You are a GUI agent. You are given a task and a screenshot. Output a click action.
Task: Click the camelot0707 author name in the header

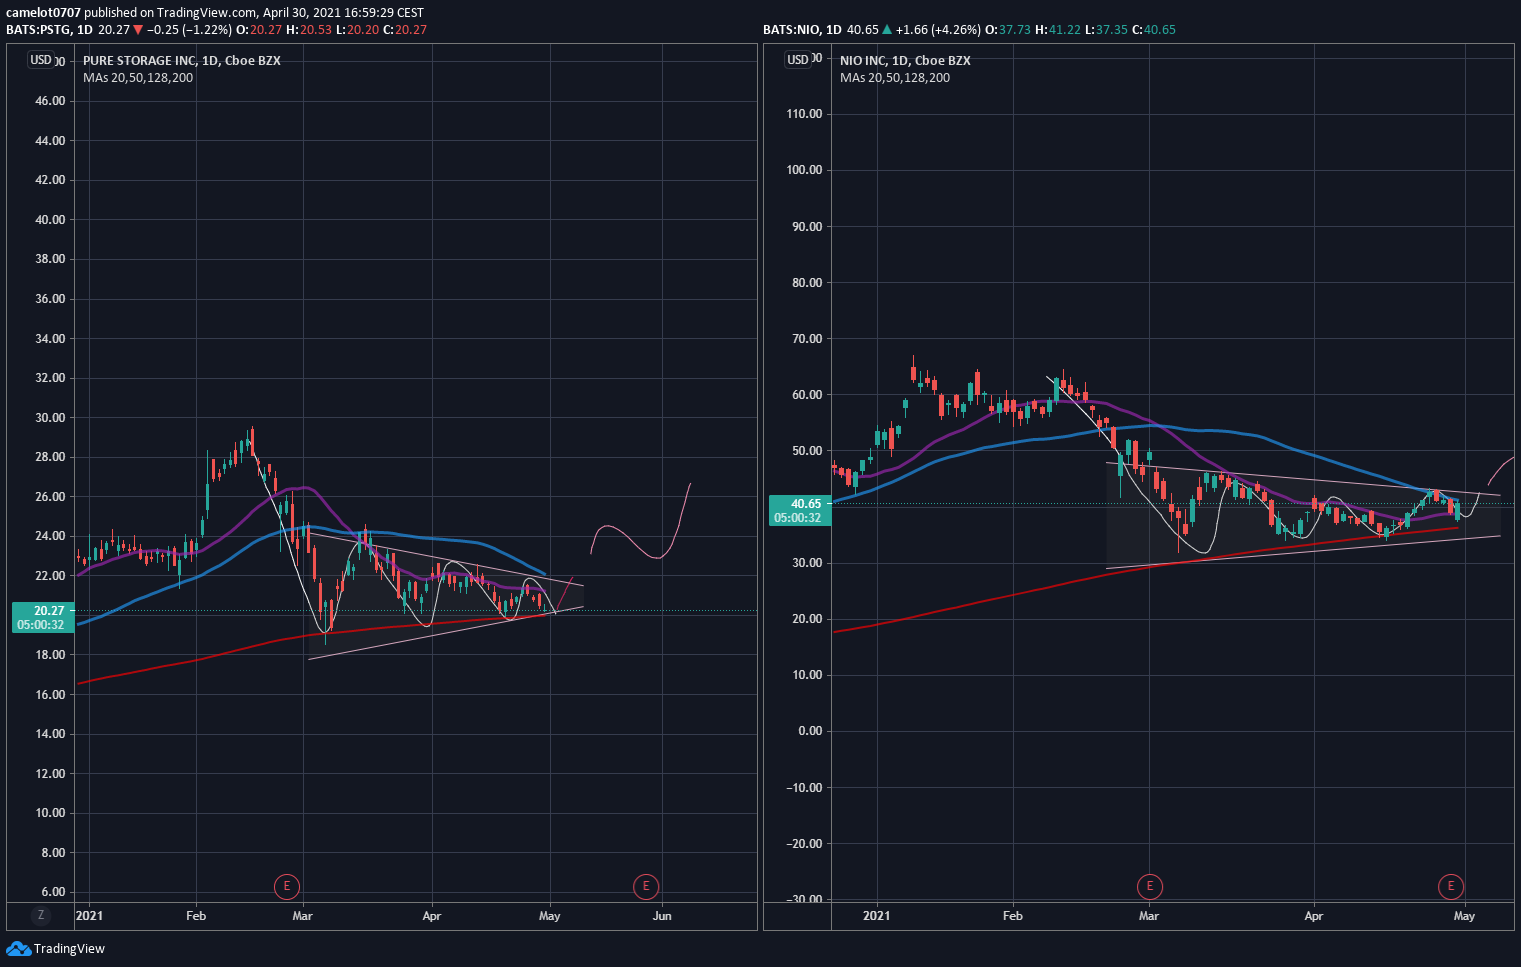click(x=43, y=13)
